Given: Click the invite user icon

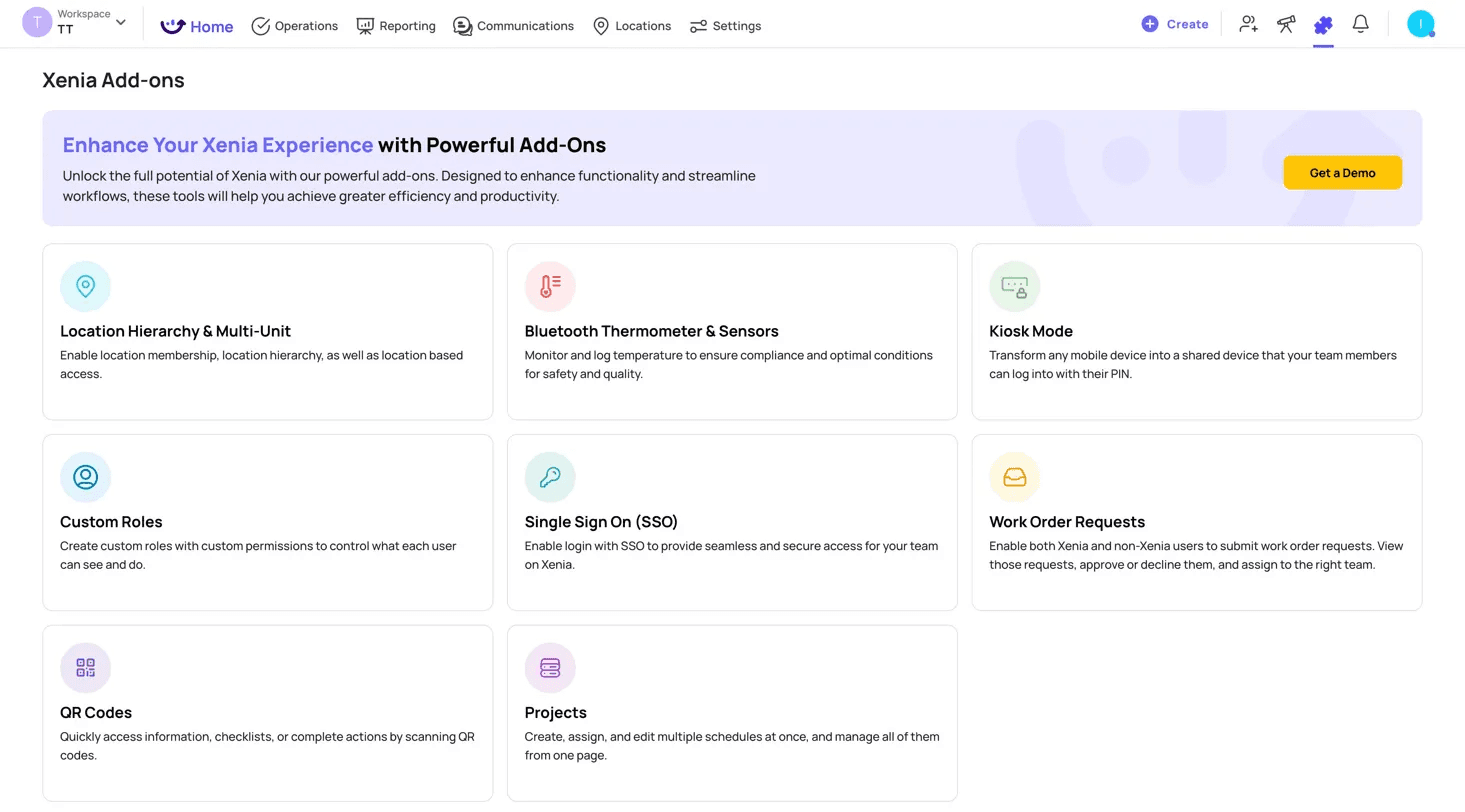Looking at the screenshot, I should 1248,24.
